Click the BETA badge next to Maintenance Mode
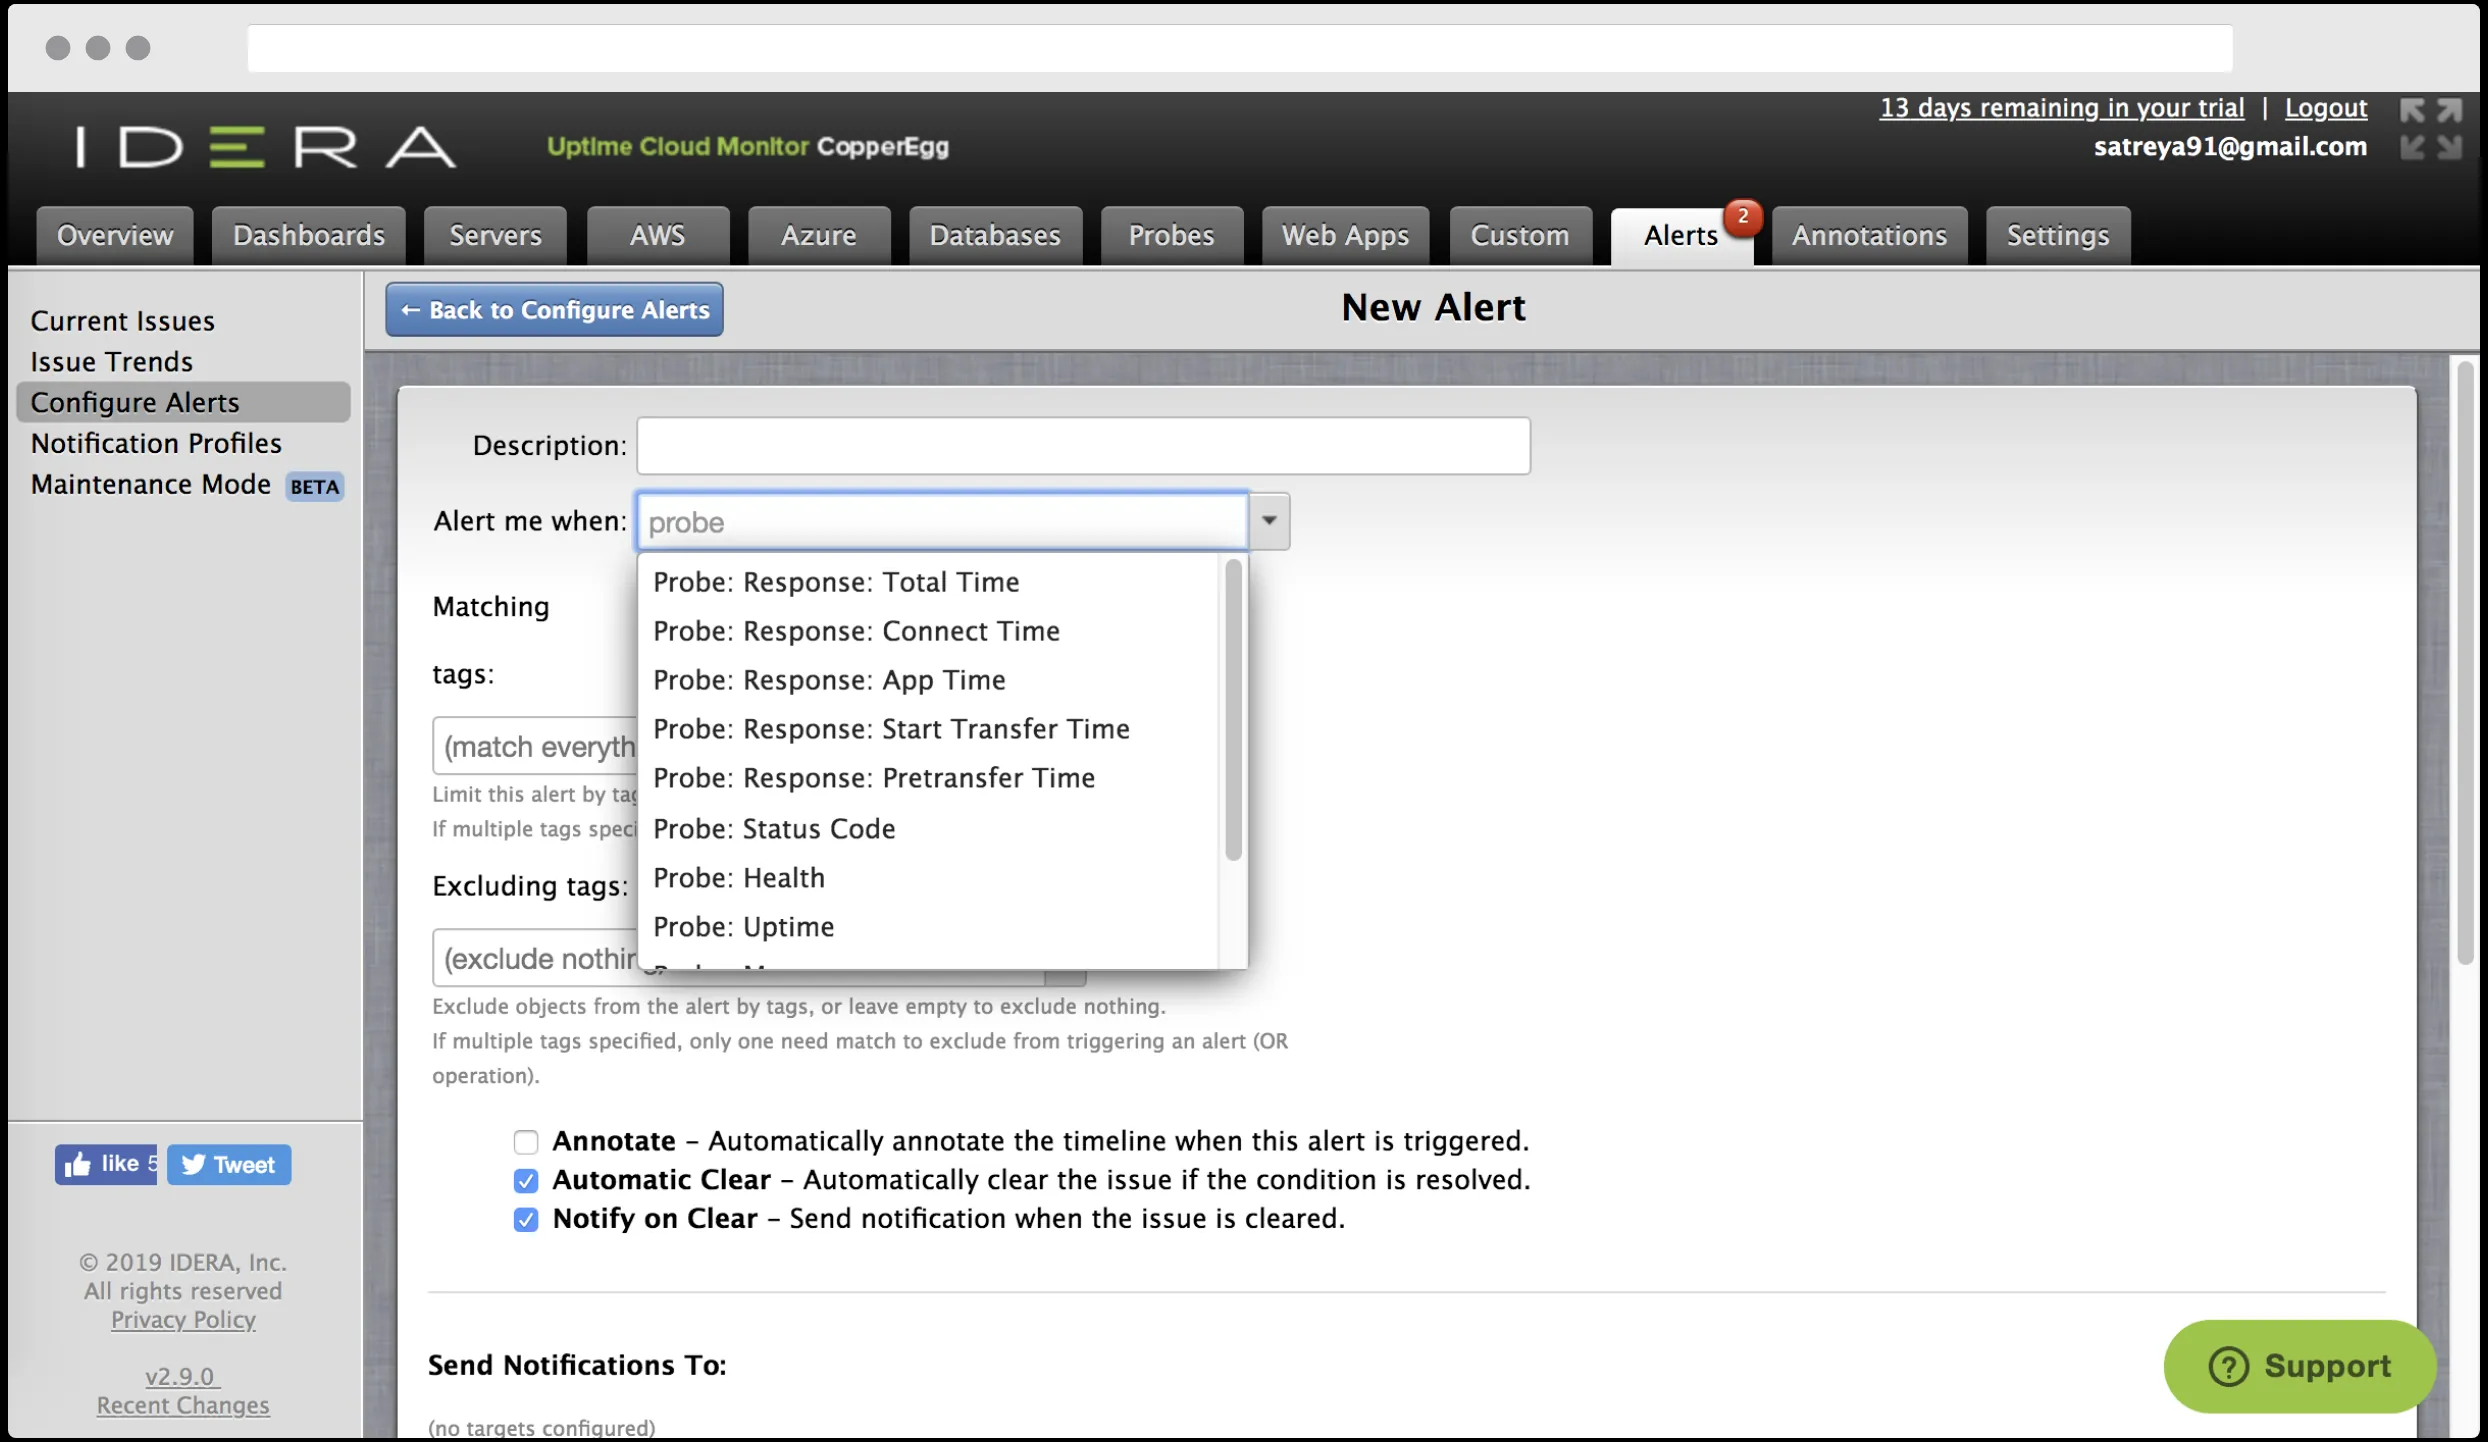 315,486
